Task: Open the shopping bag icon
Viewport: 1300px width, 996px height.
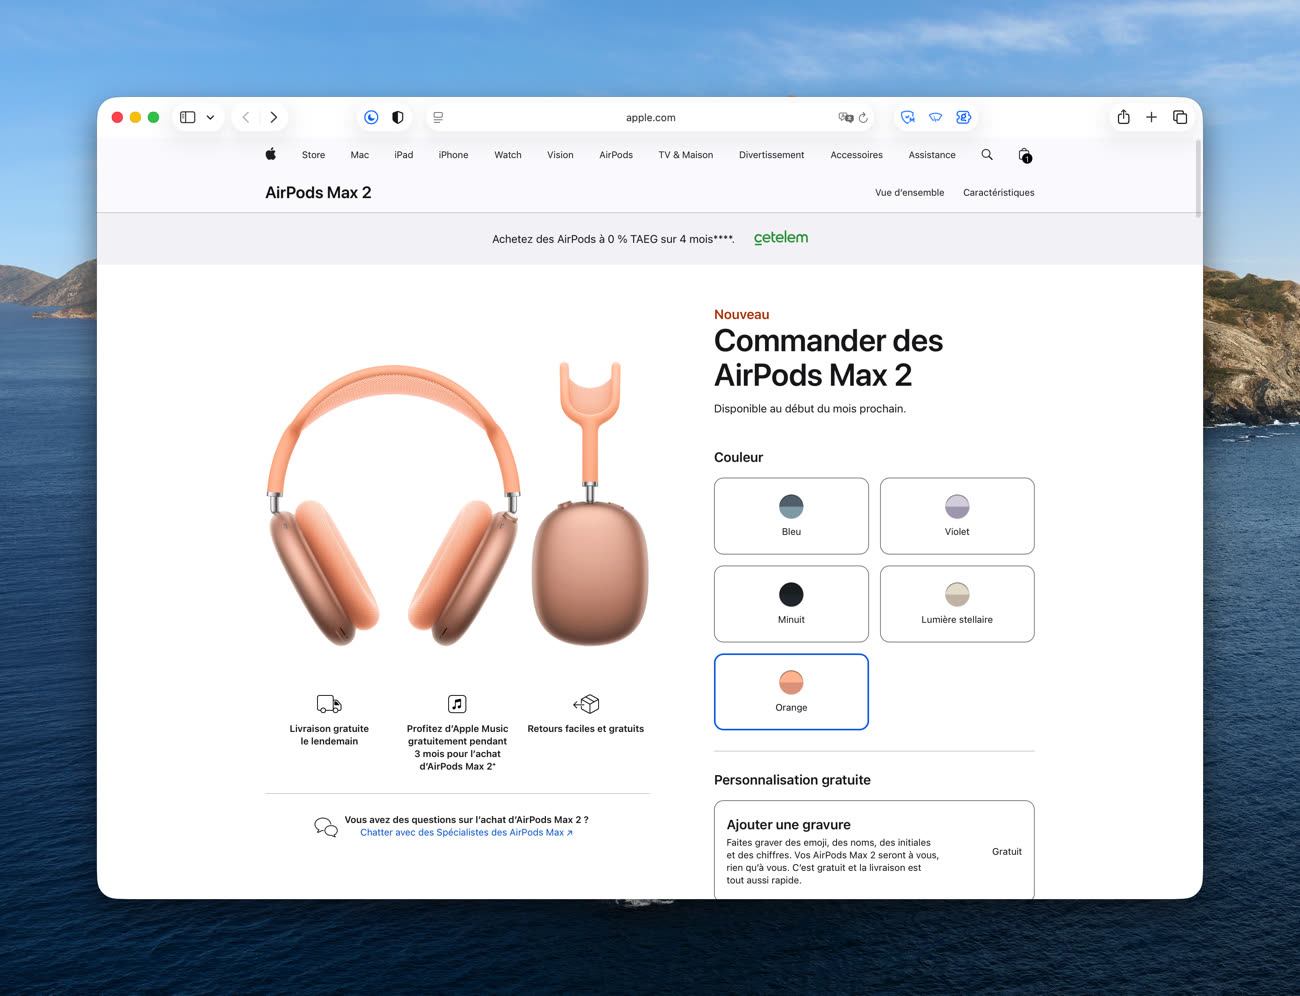Action: (1024, 155)
